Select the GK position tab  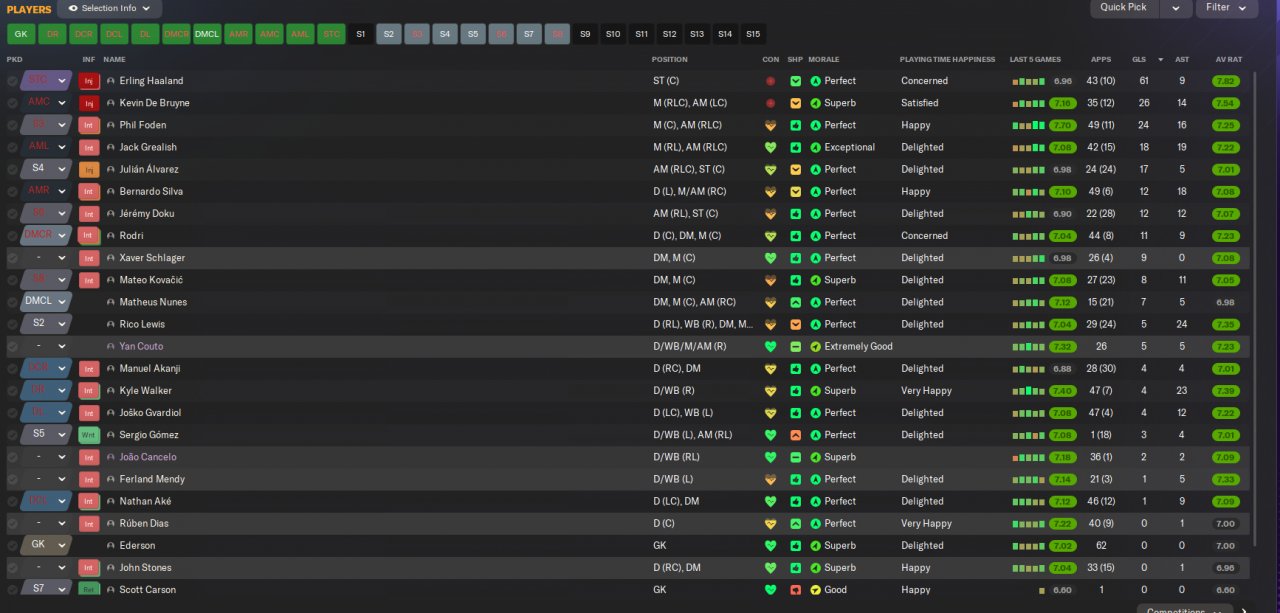[x=21, y=34]
